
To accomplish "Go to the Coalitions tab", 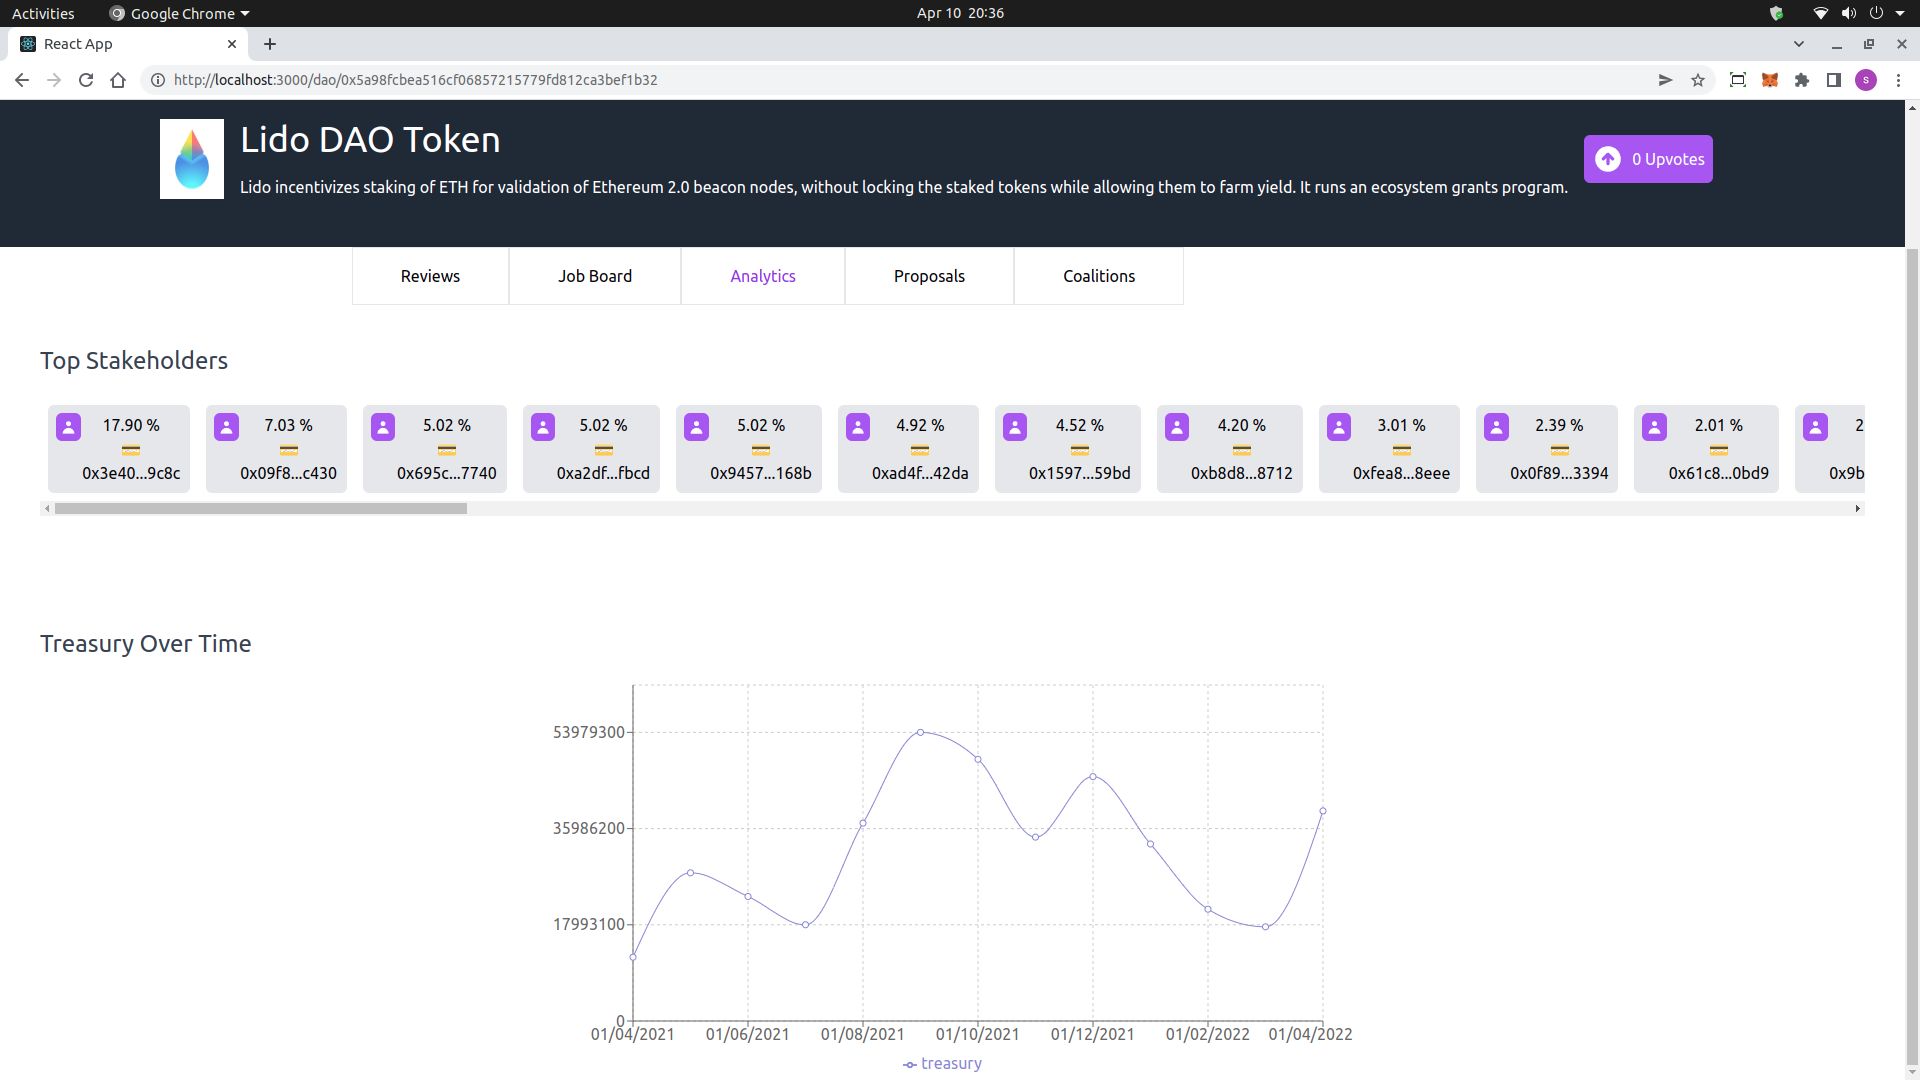I will [x=1099, y=276].
